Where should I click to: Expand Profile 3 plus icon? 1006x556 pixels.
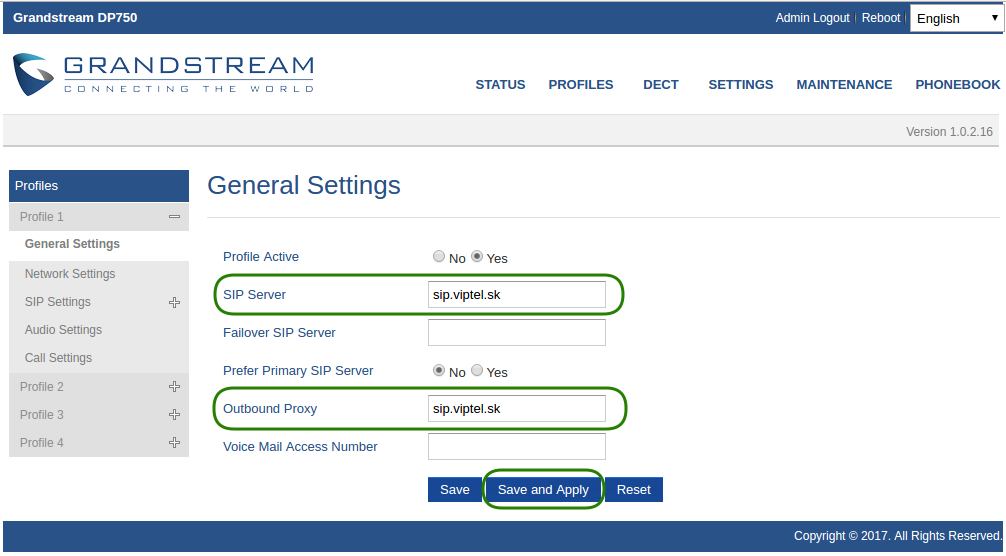coord(175,415)
